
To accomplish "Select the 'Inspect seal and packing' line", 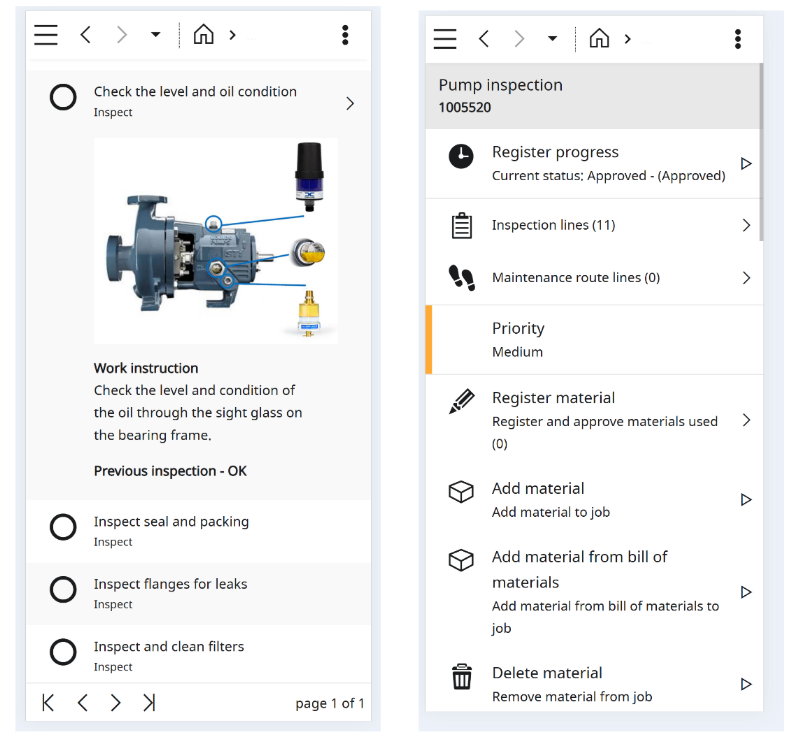I will tap(199, 531).
